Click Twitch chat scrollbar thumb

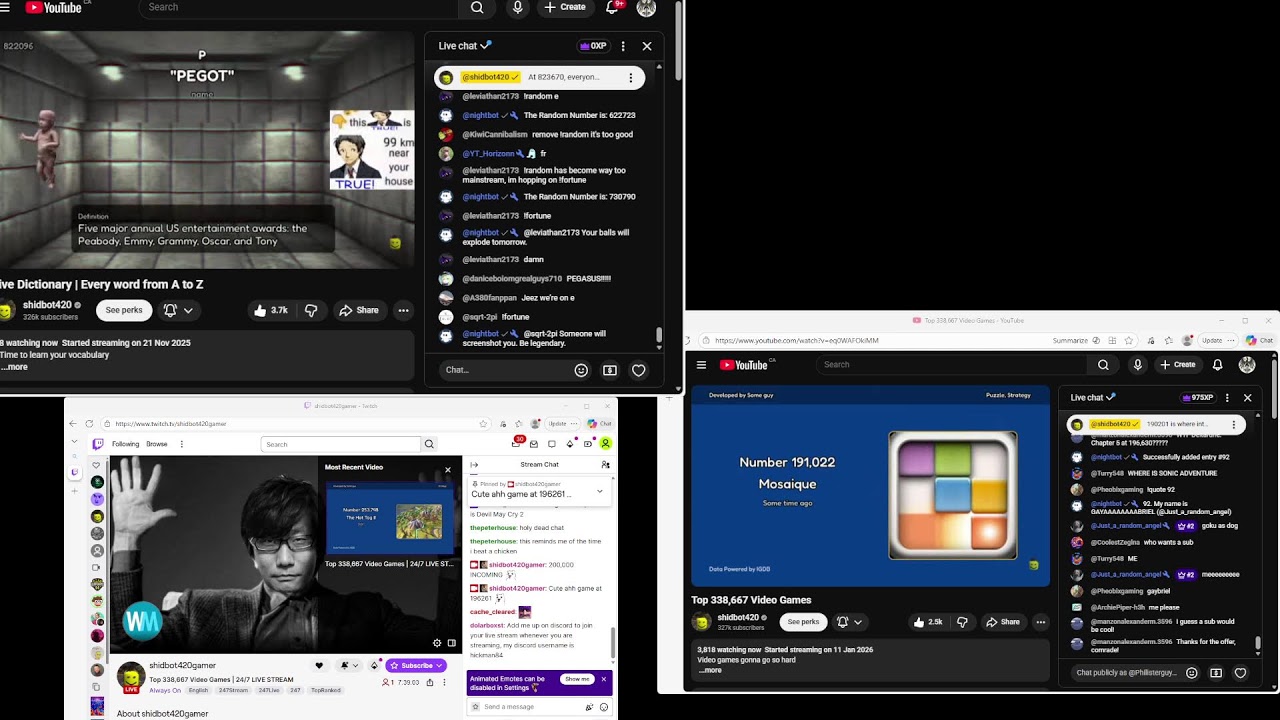coord(614,643)
